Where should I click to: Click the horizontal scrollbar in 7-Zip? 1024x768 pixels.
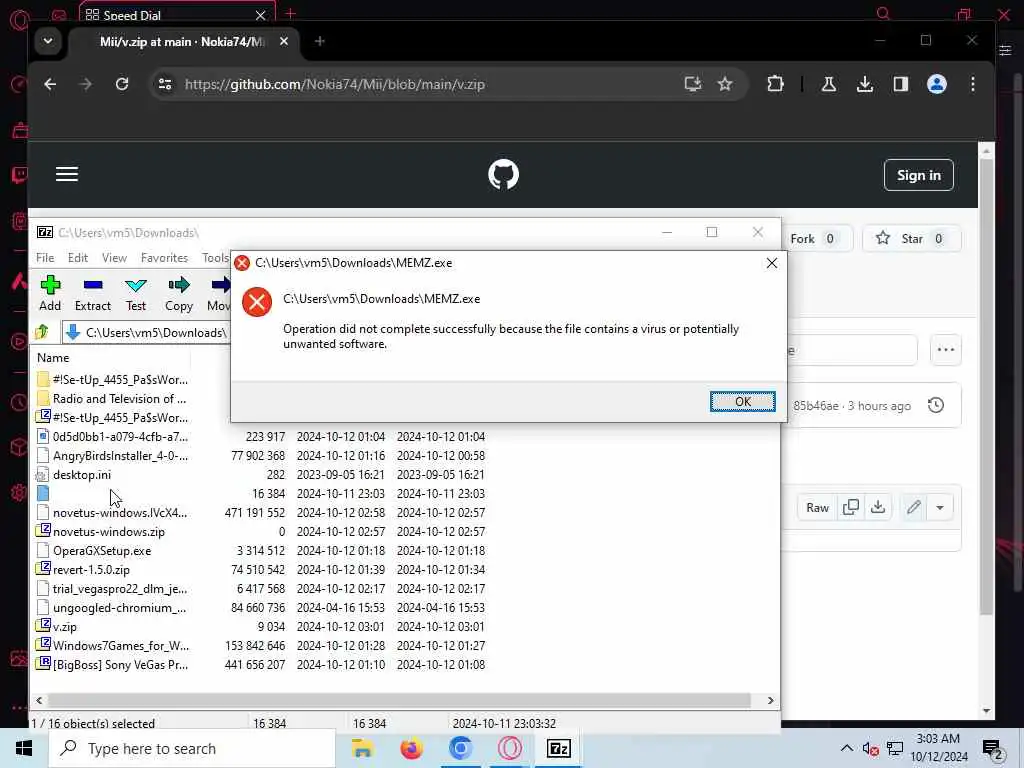(x=399, y=700)
